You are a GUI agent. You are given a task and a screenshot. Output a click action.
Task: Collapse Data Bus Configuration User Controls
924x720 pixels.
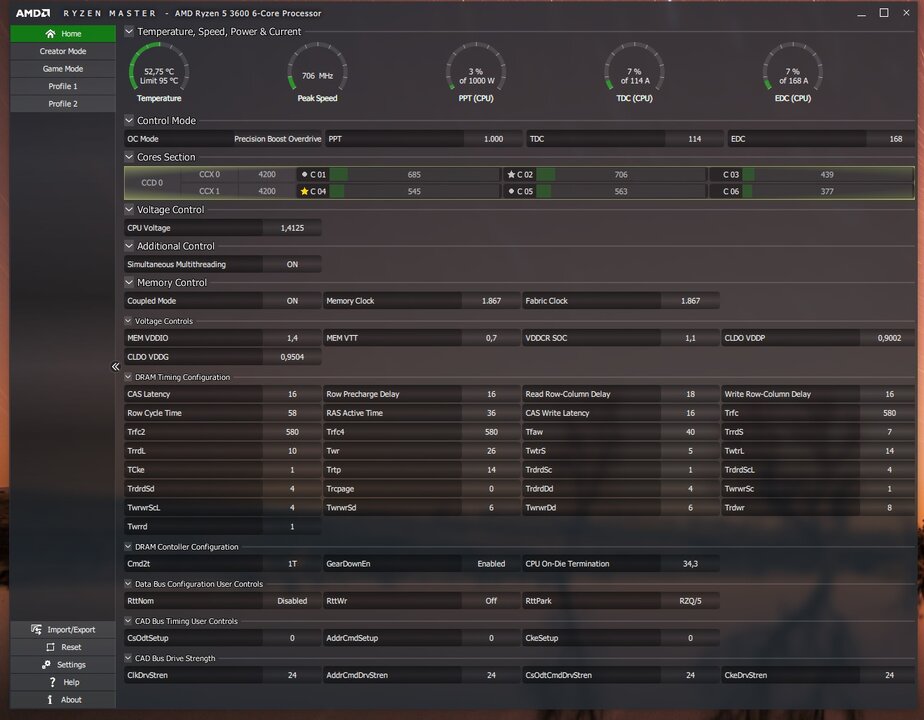click(128, 584)
